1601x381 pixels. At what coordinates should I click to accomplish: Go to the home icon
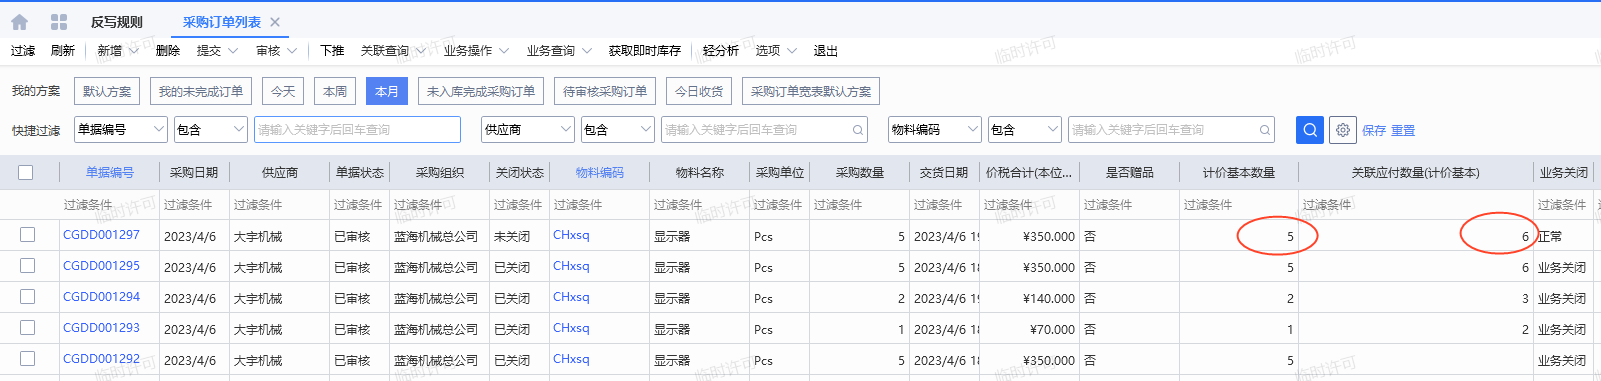[19, 21]
